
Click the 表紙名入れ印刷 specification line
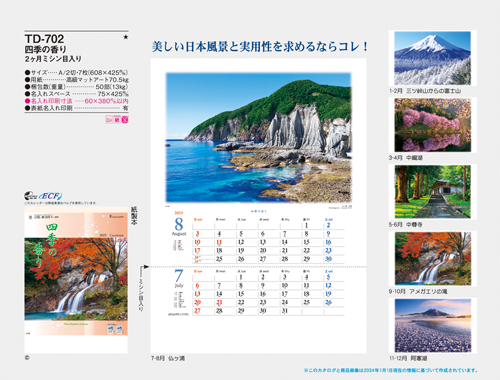click(76, 108)
